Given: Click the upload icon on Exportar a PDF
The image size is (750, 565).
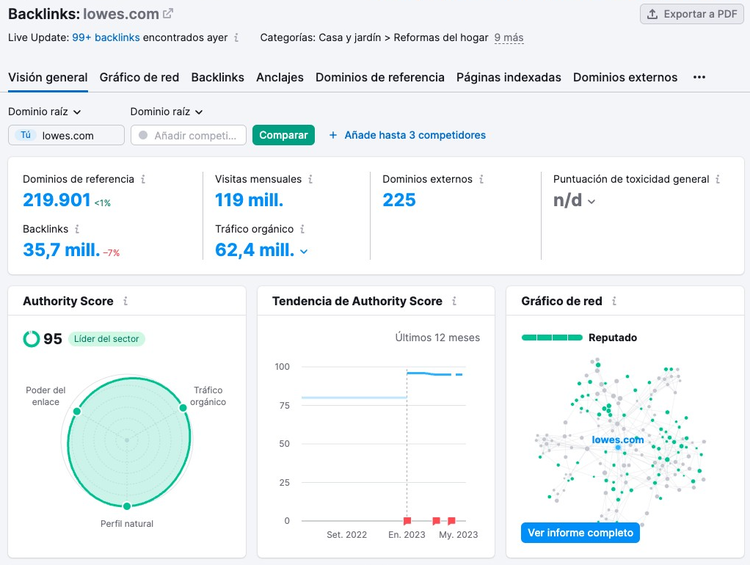Looking at the screenshot, I should pyautogui.click(x=652, y=14).
